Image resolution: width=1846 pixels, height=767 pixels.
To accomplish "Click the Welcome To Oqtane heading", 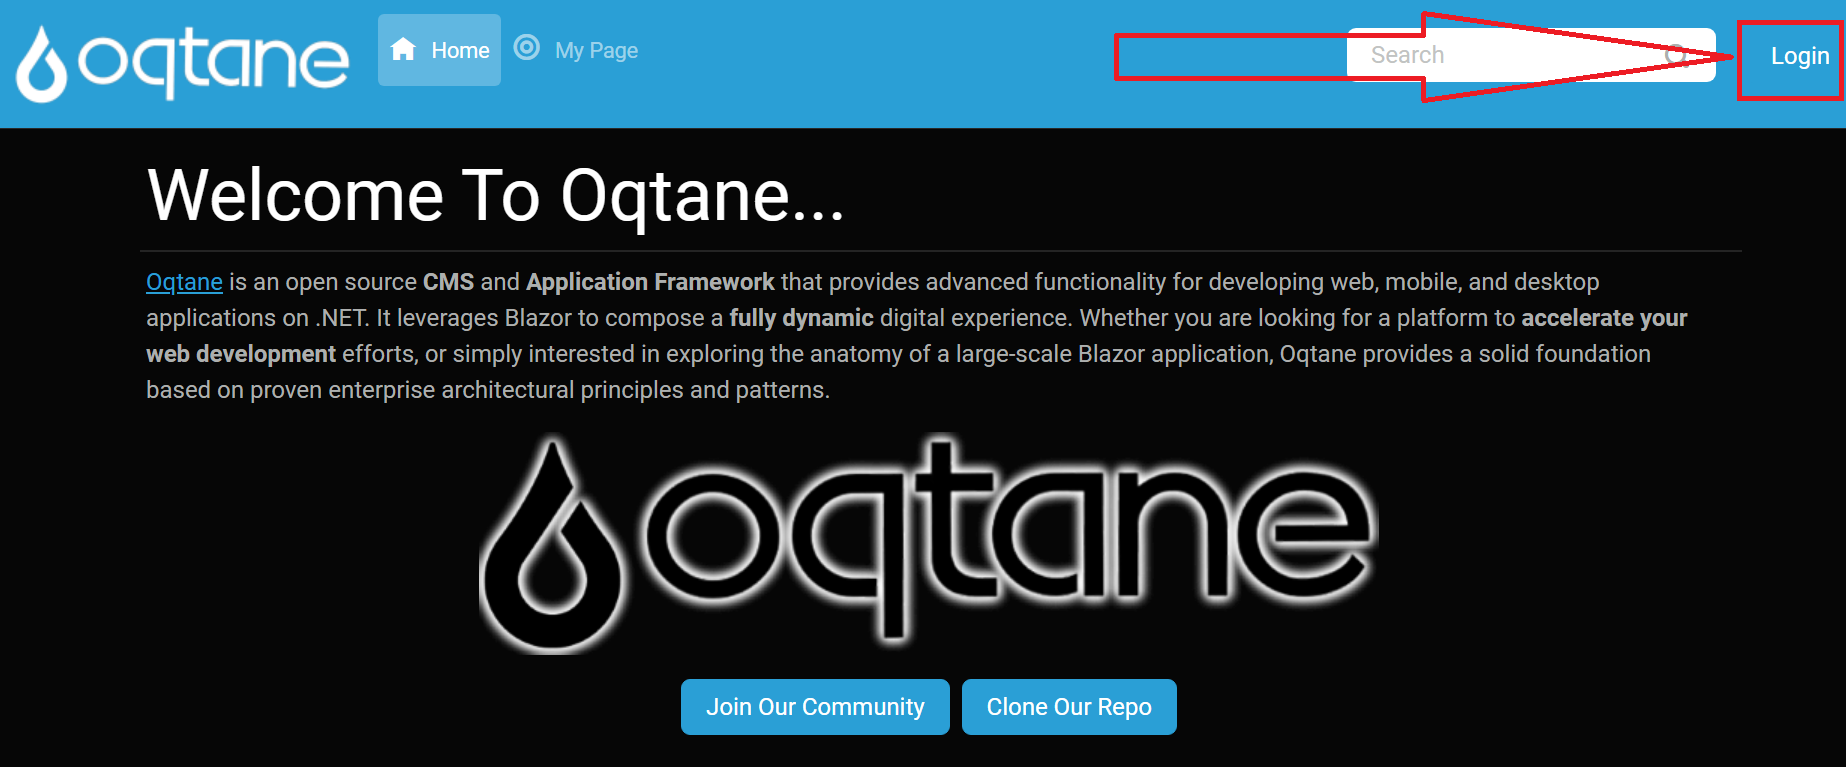I will click(x=496, y=195).
